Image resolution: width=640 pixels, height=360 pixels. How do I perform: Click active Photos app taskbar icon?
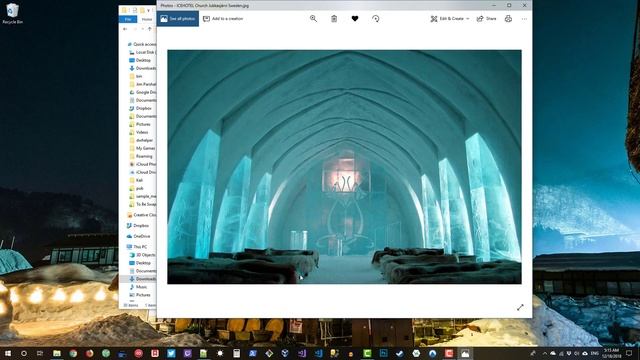[465, 353]
